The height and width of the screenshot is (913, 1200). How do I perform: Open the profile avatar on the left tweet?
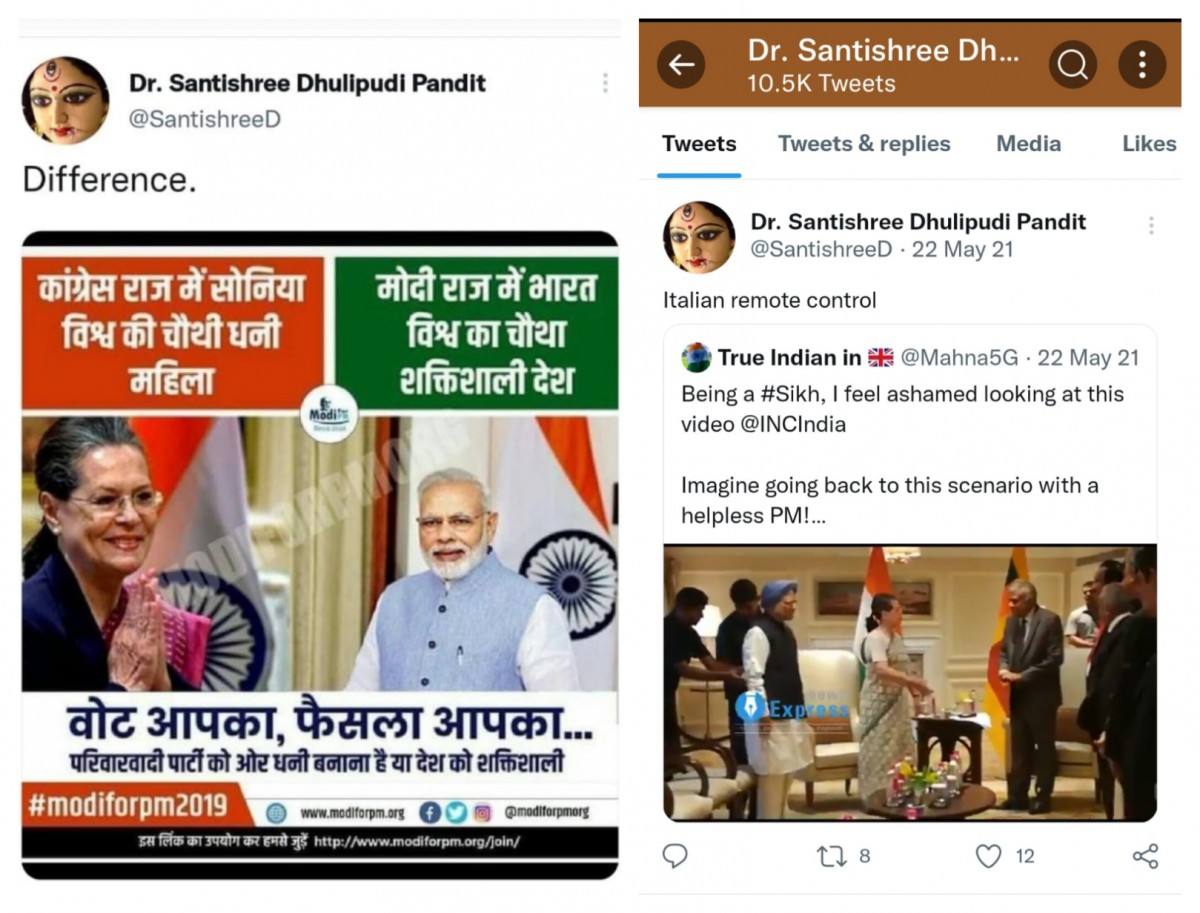pyautogui.click(x=66, y=100)
